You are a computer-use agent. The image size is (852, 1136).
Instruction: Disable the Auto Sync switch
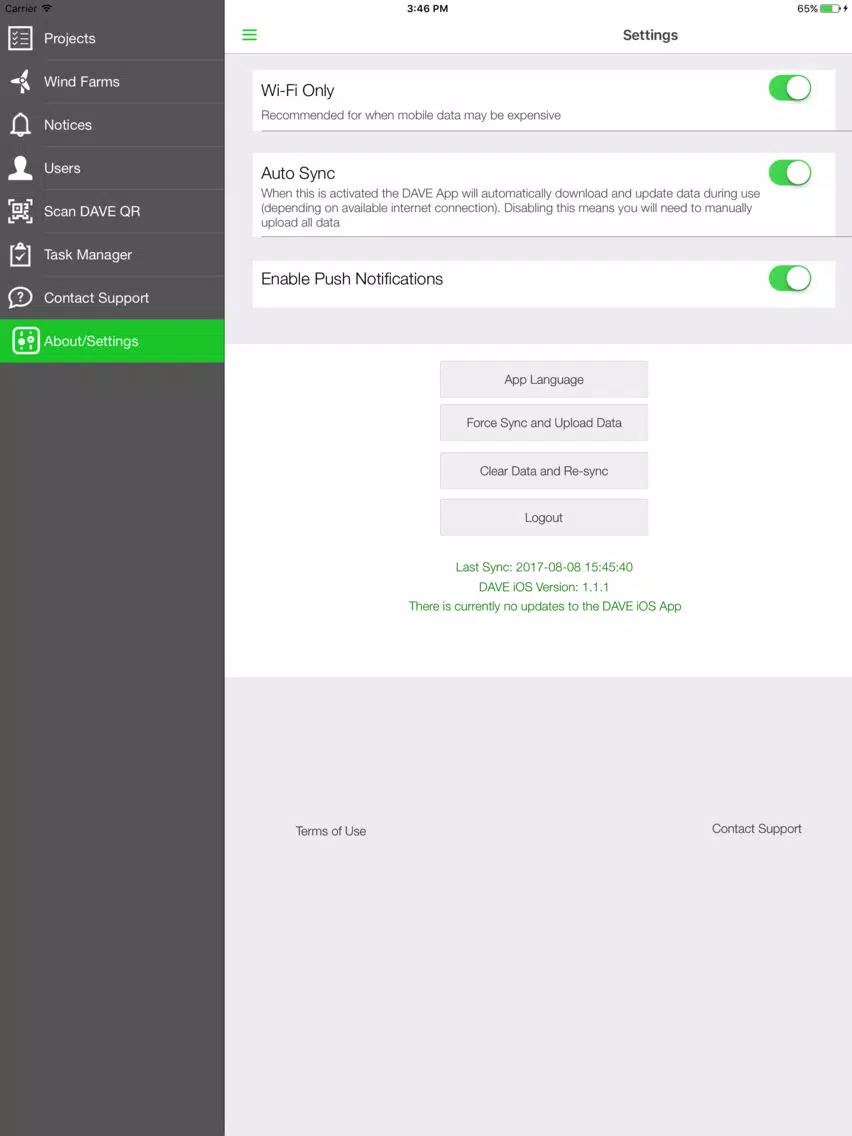pyautogui.click(x=790, y=173)
